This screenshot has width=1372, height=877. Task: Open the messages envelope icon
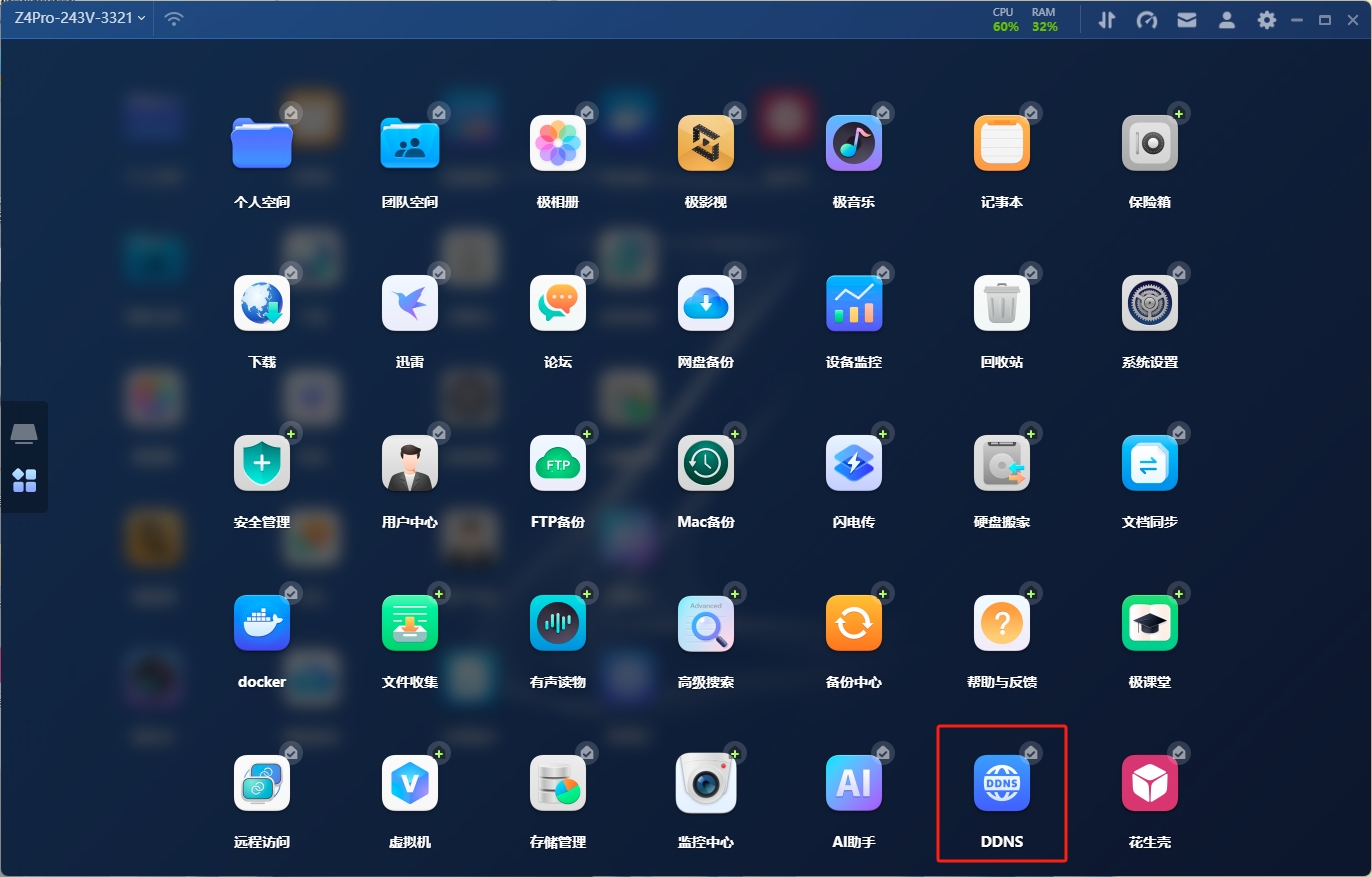tap(1187, 20)
